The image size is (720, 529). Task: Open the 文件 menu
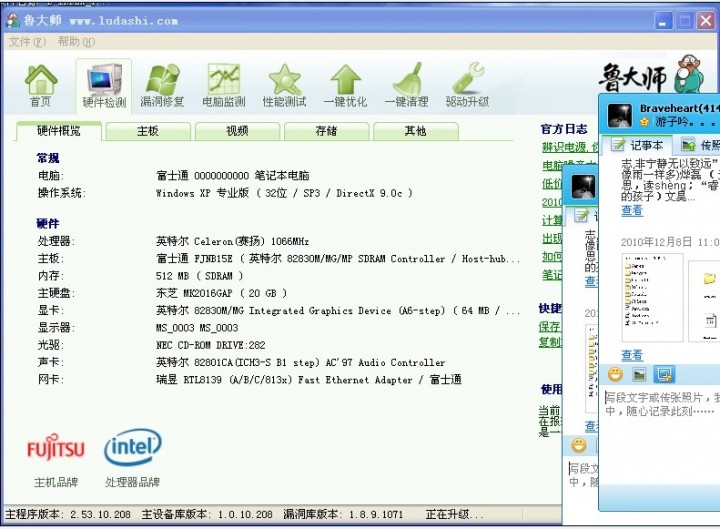coord(26,42)
